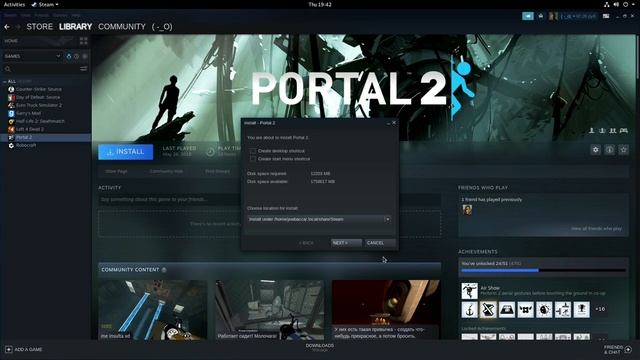Click the blue Install button
The width and height of the screenshot is (640, 360).
coord(126,152)
